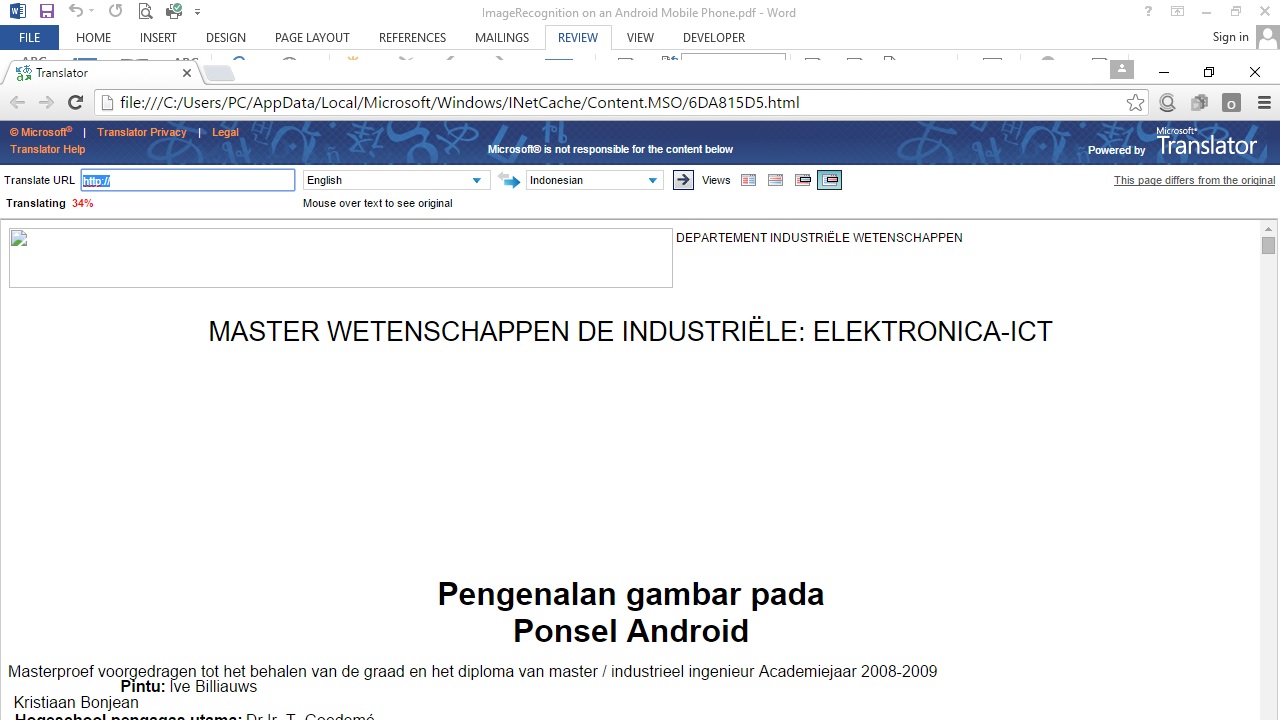Switch to the INSERT ribbon tab

[x=158, y=37]
